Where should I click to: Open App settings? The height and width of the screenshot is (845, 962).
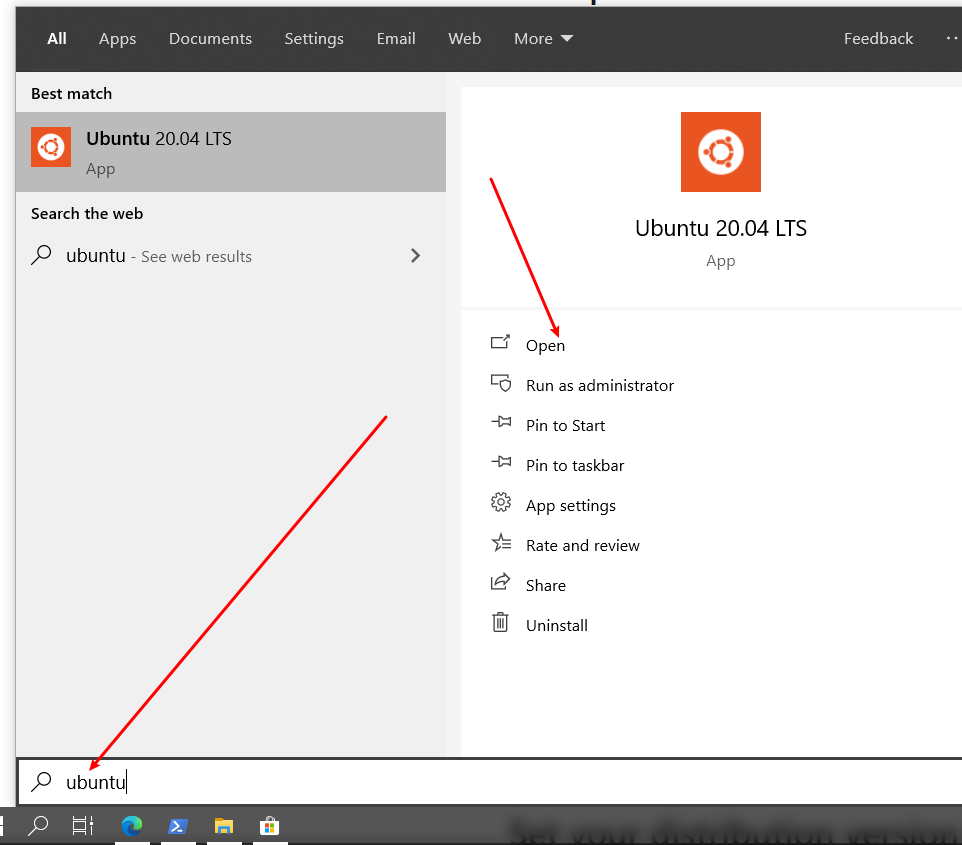pos(571,506)
